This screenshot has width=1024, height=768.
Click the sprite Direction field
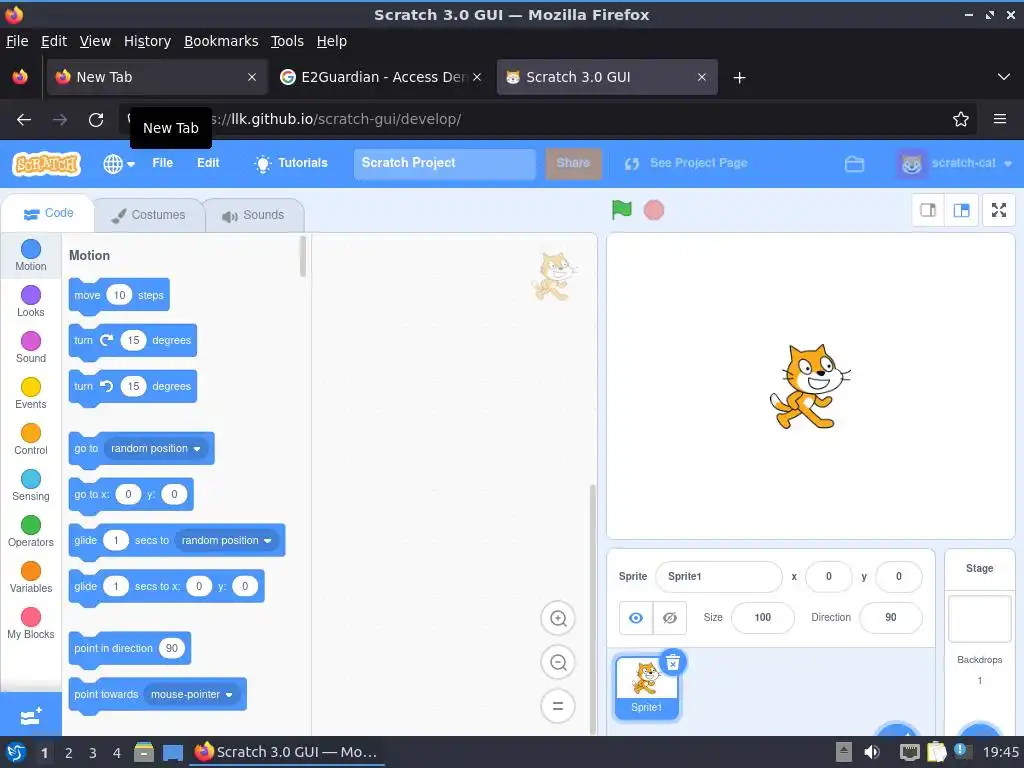(891, 618)
